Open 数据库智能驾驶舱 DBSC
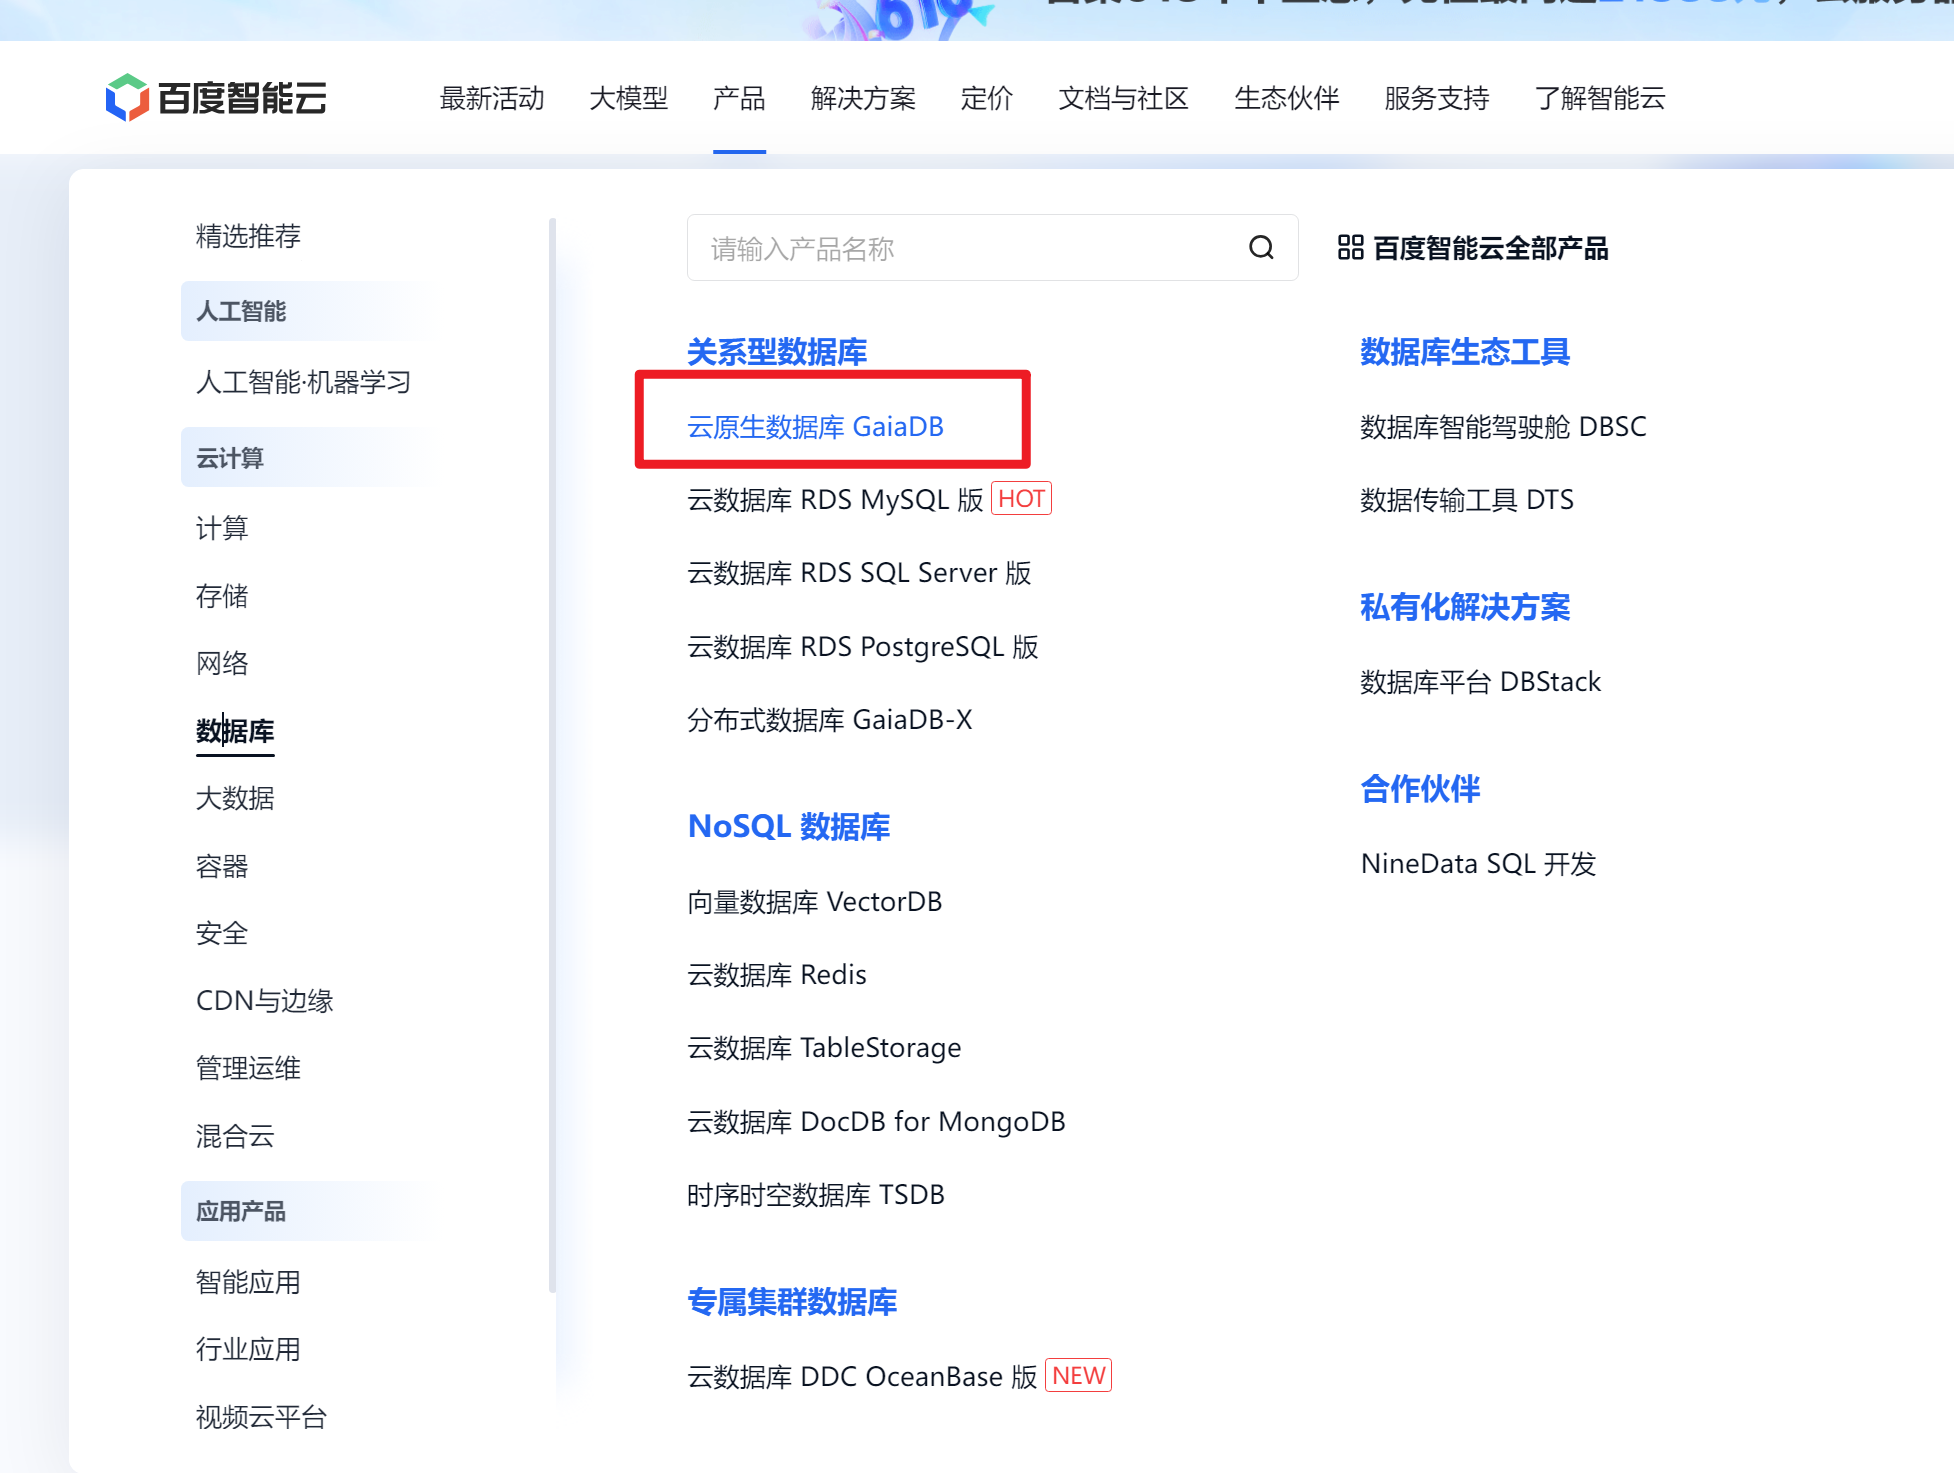 (x=1503, y=427)
